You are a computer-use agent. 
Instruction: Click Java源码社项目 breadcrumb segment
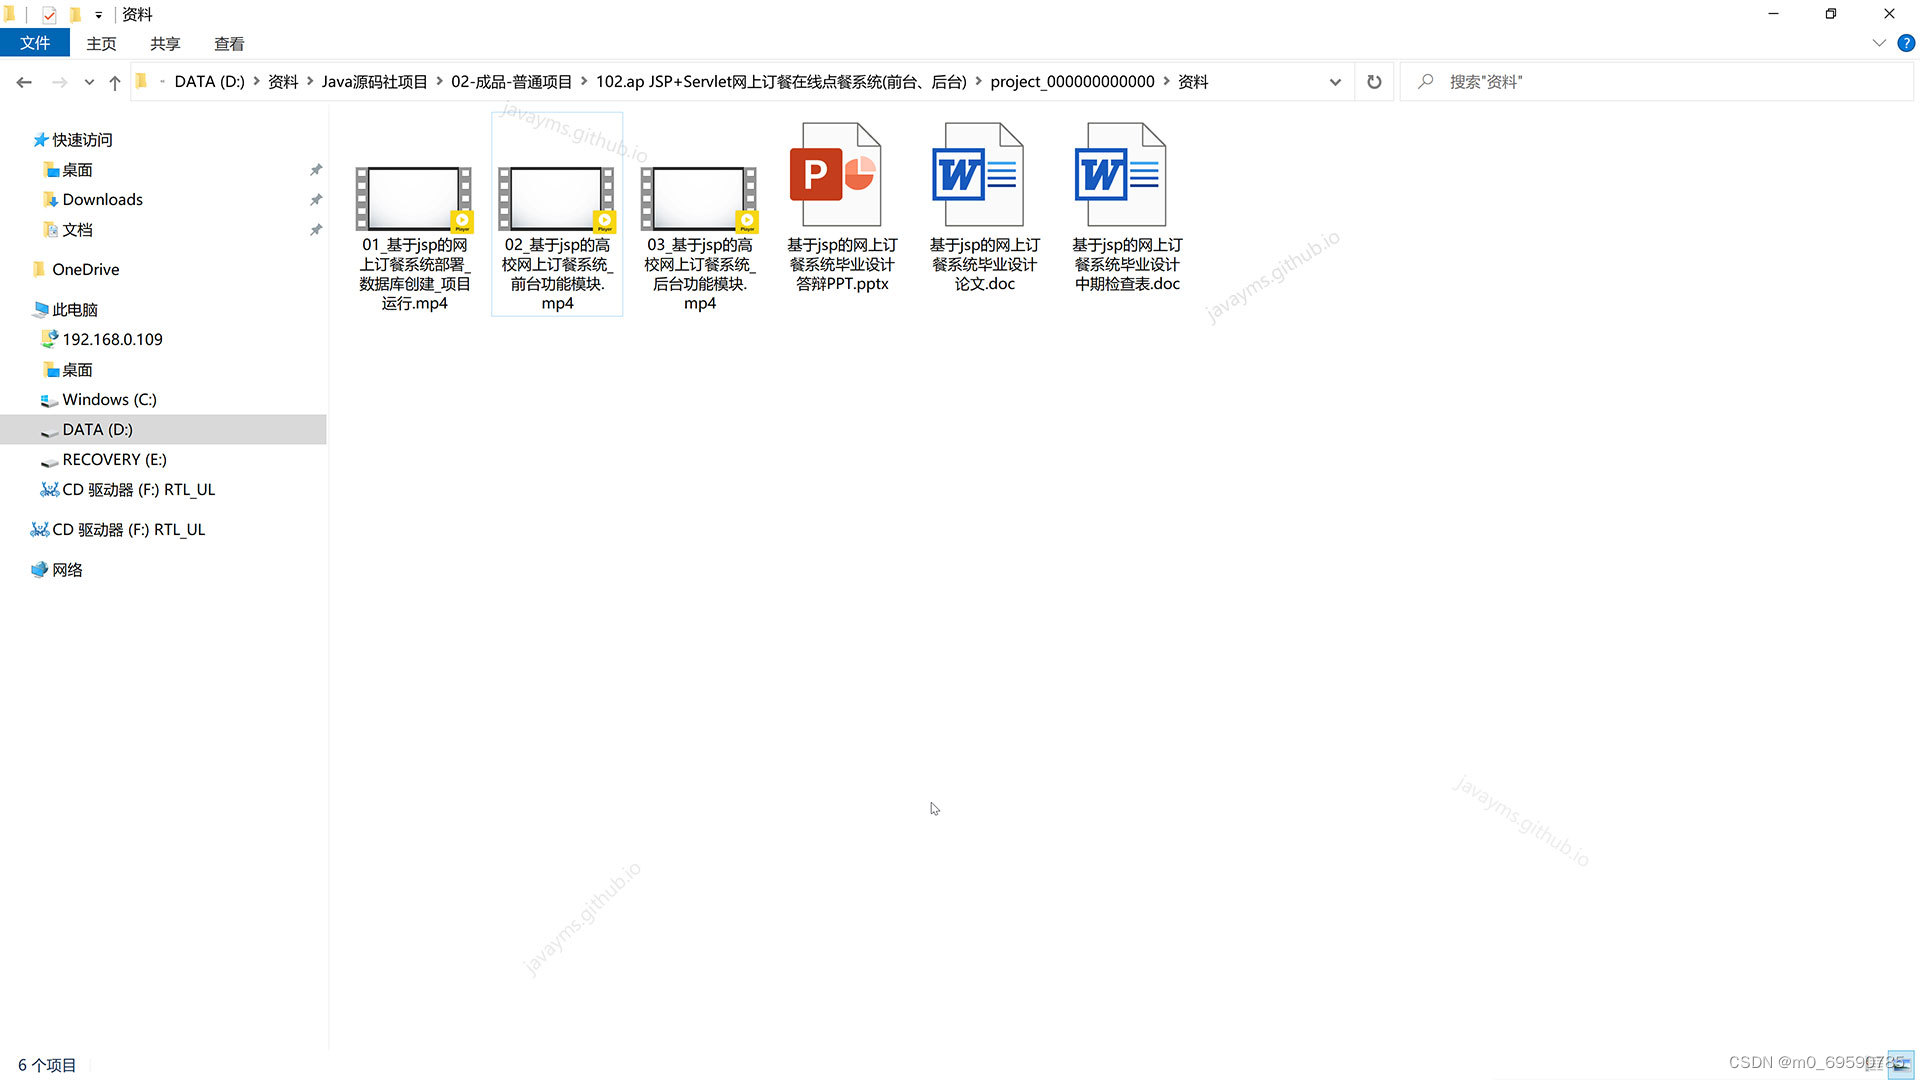coord(374,82)
